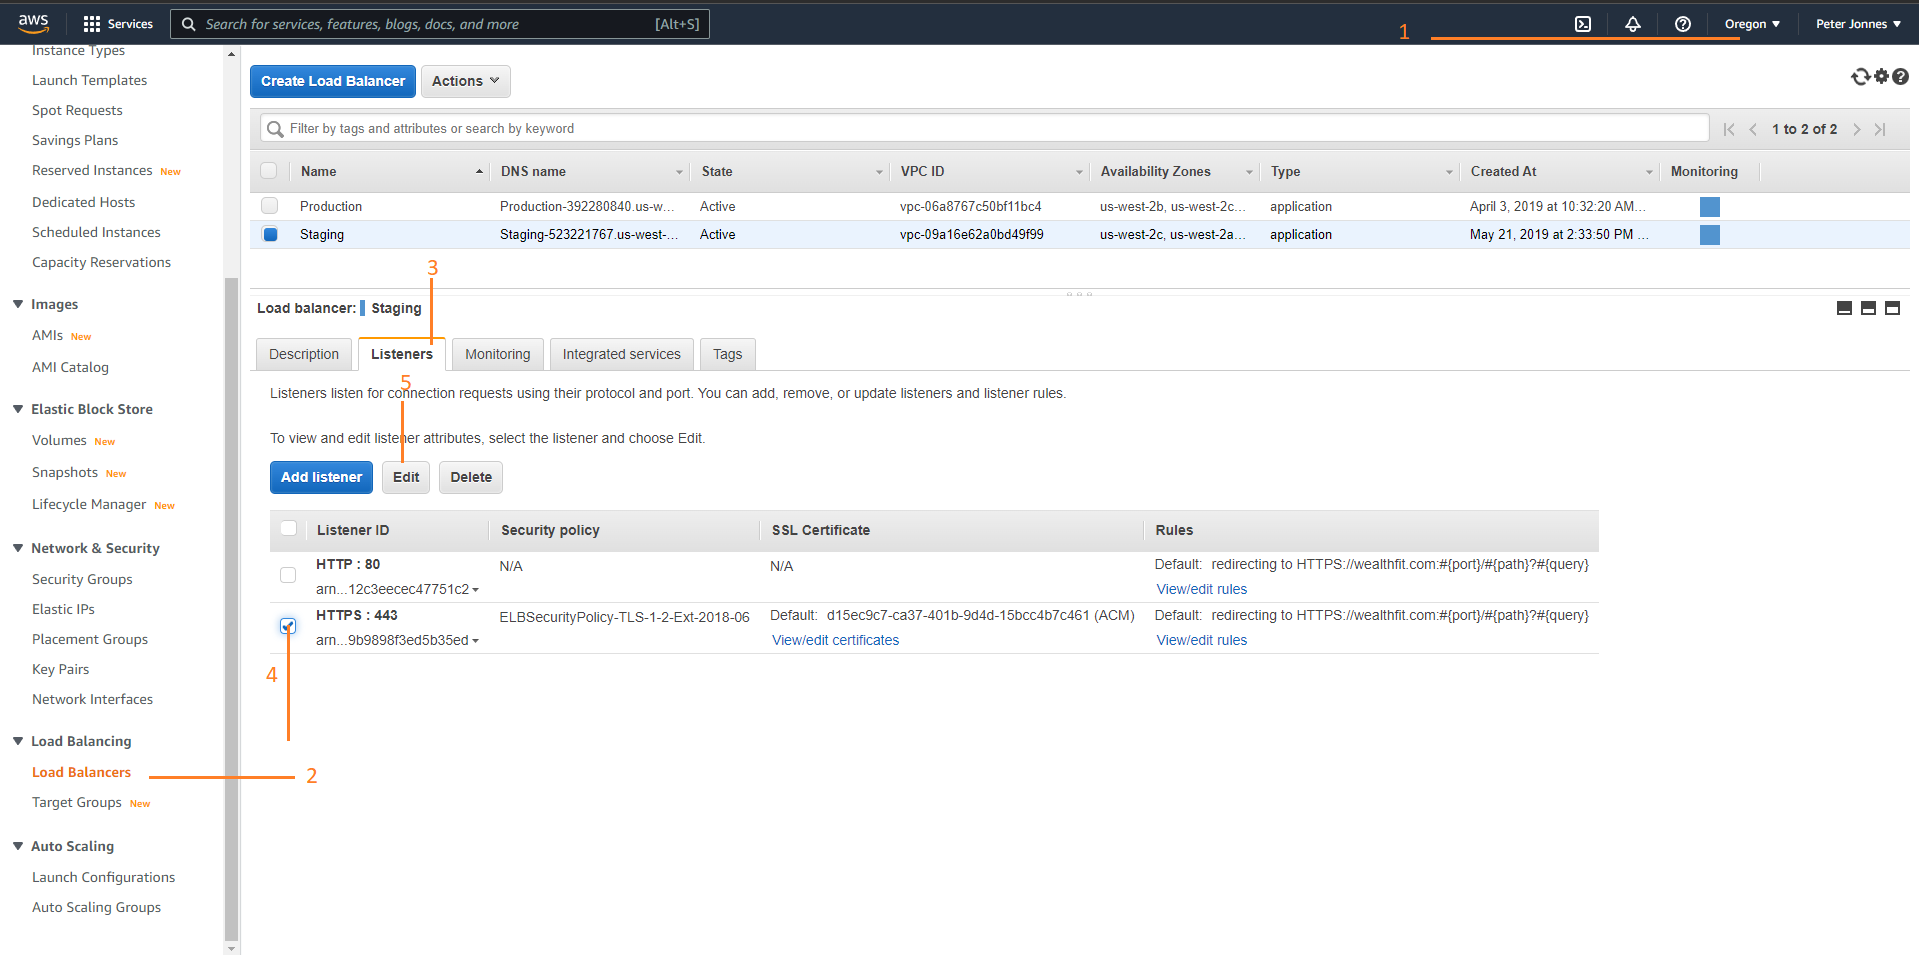Click the Services grid icon
Viewport: 1919px width, 955px height.
coord(92,24)
